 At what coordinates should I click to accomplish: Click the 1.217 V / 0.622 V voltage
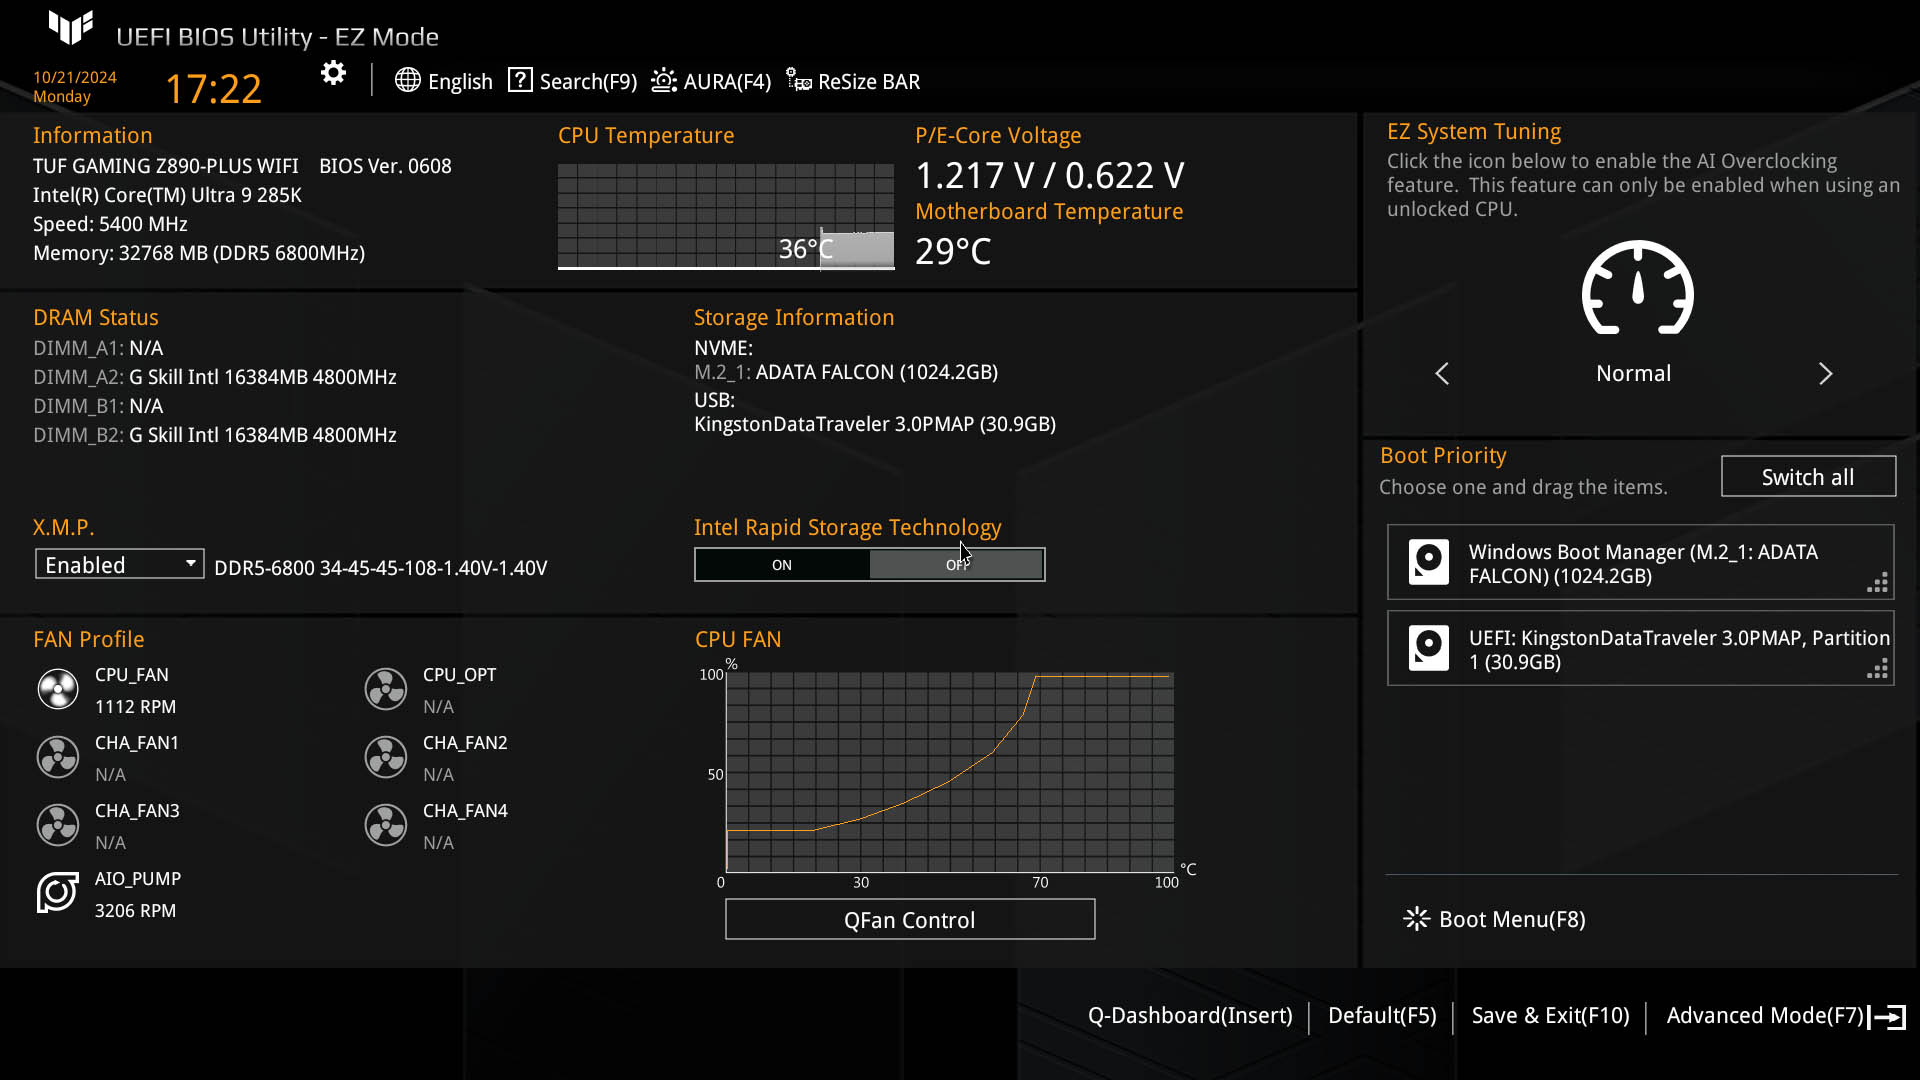click(1050, 175)
